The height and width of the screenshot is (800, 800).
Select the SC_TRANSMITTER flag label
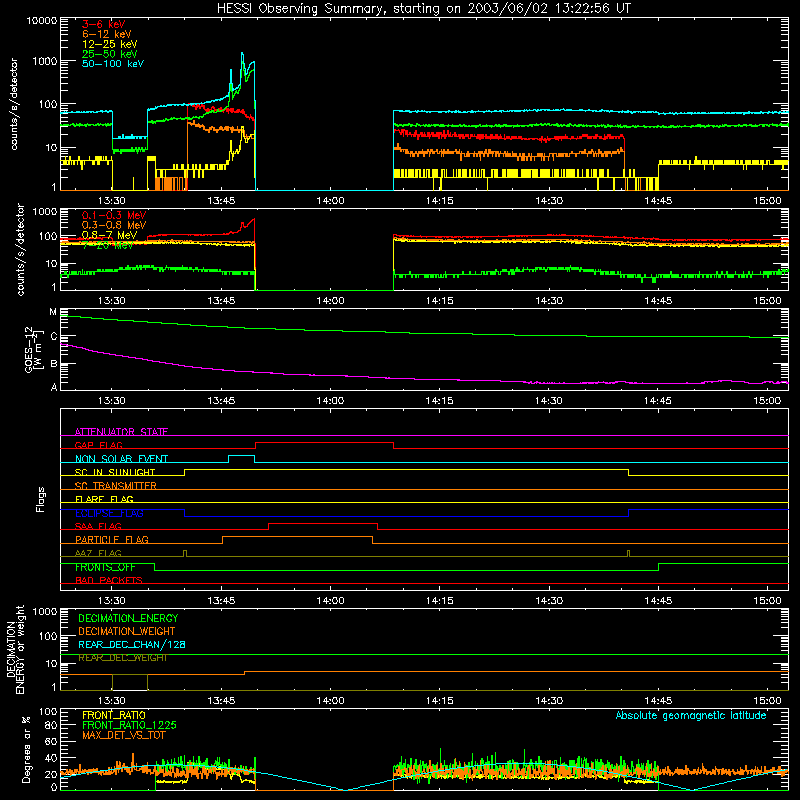pyautogui.click(x=116, y=486)
